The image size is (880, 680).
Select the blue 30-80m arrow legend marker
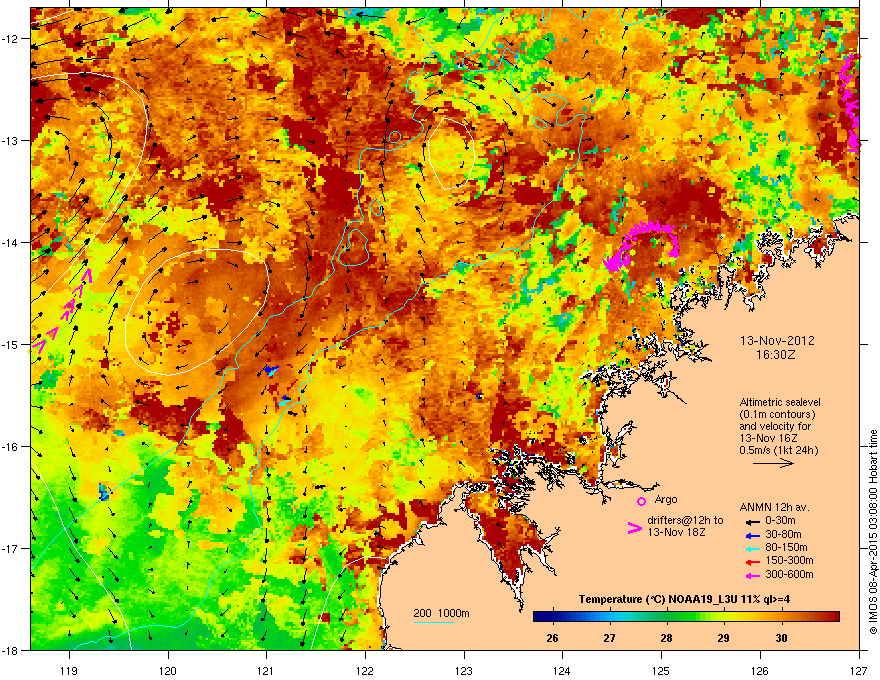[751, 535]
